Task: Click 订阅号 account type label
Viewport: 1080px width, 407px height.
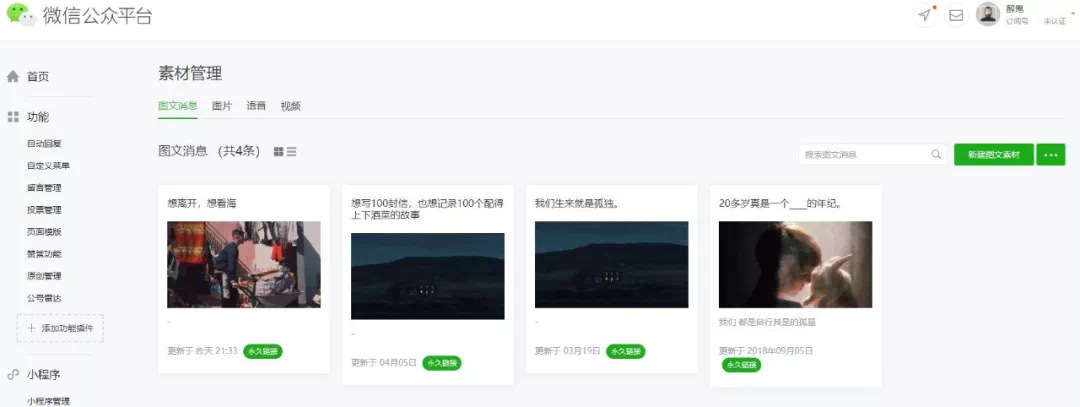Action: [1017, 21]
